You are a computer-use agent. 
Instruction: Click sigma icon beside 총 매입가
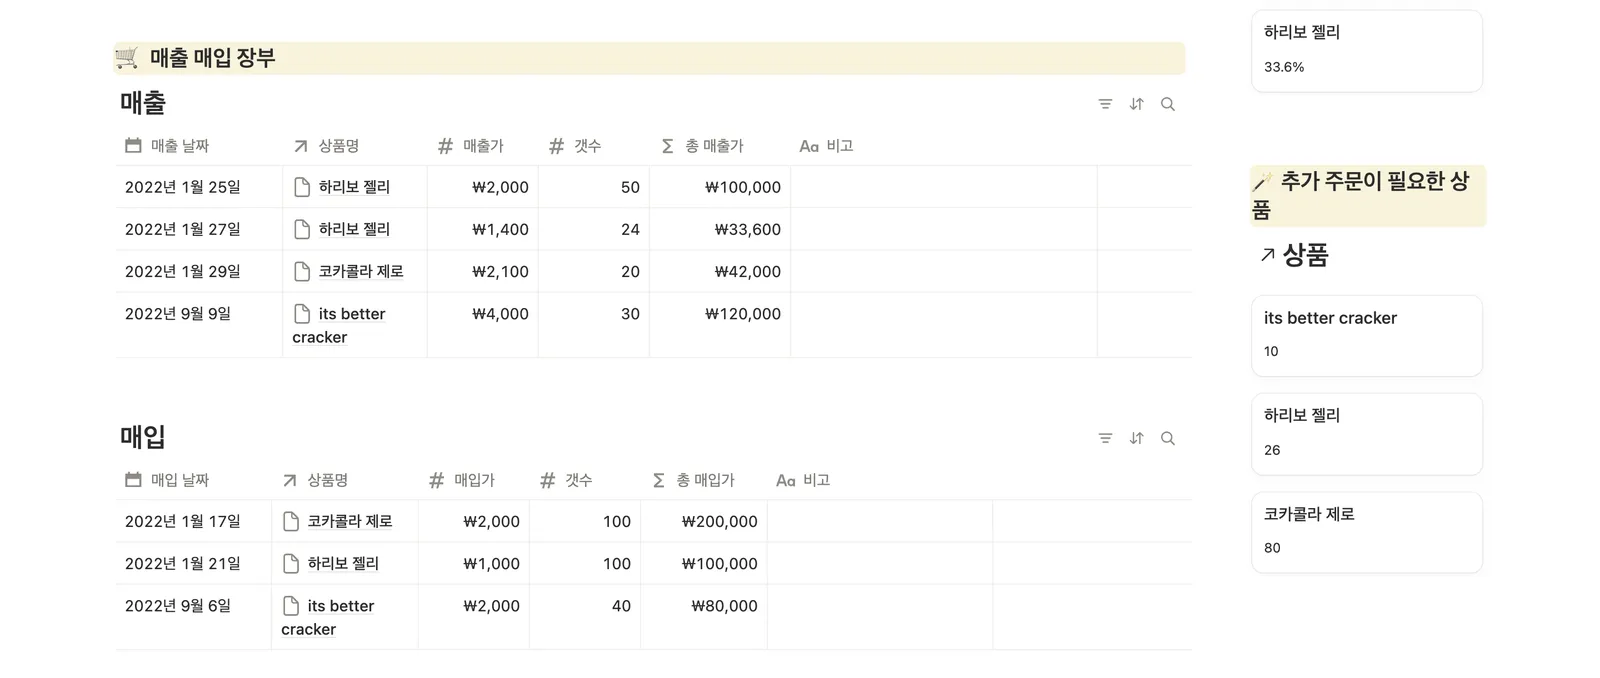(659, 480)
